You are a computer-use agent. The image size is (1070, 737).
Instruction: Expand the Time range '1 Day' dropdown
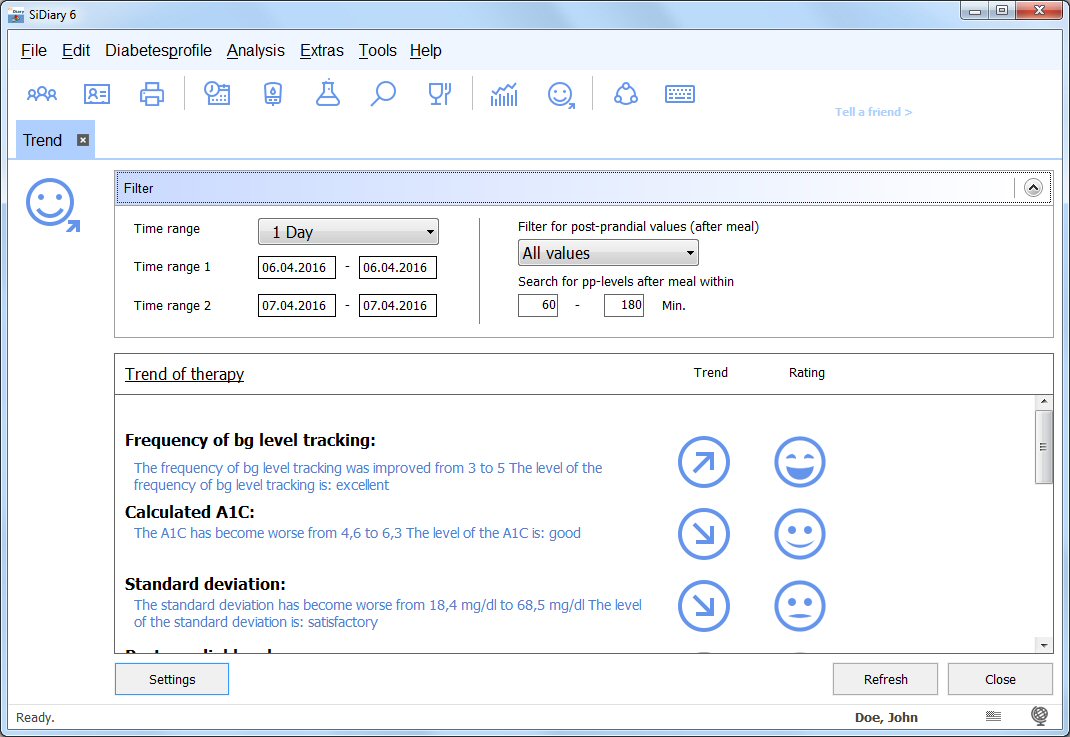pos(348,232)
